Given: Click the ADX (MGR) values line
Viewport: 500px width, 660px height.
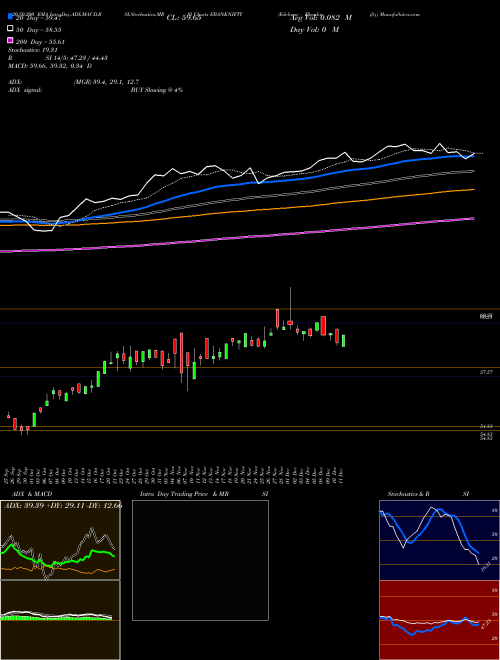Looking at the screenshot, I should (74, 82).
